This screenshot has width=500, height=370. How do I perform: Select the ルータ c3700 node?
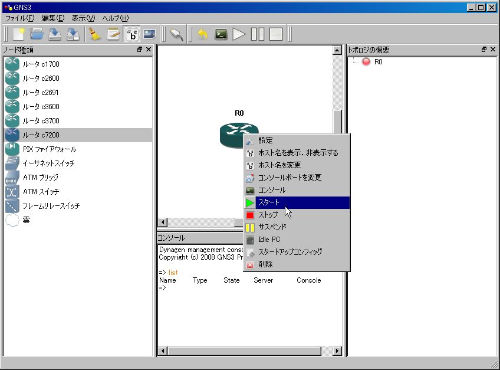[78, 121]
